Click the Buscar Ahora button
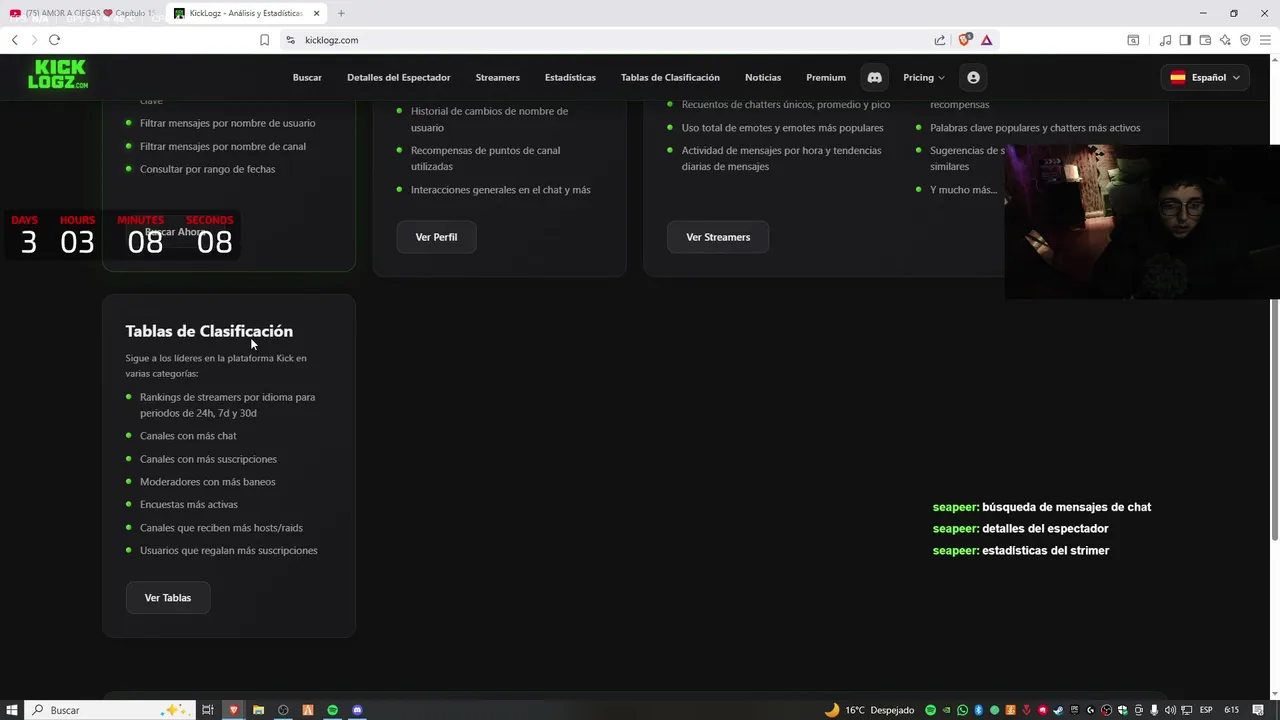Image resolution: width=1280 pixels, height=720 pixels. click(x=175, y=232)
